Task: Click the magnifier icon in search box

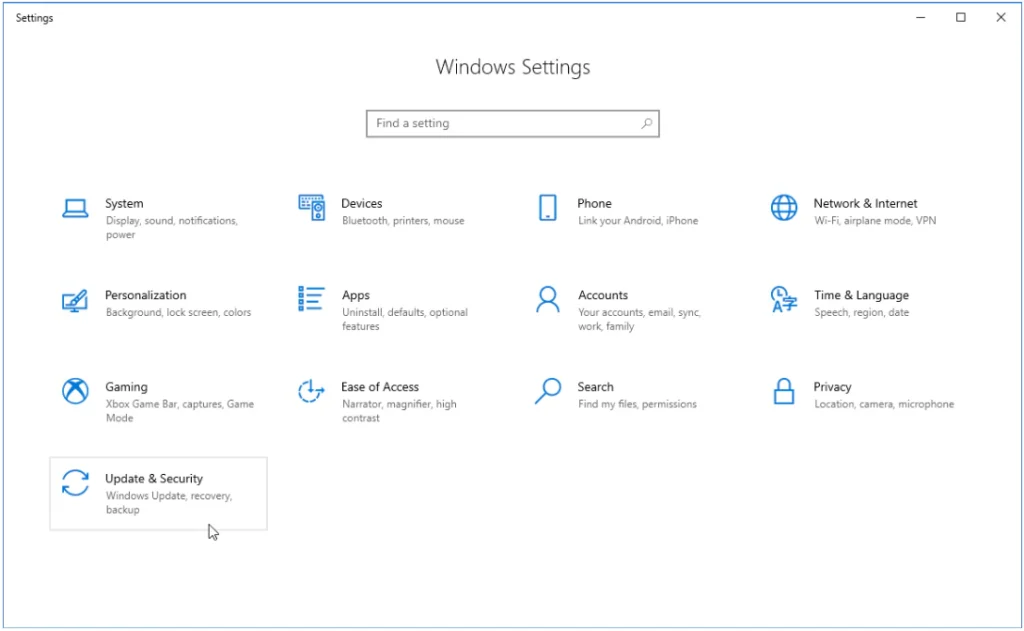Action: [x=647, y=124]
